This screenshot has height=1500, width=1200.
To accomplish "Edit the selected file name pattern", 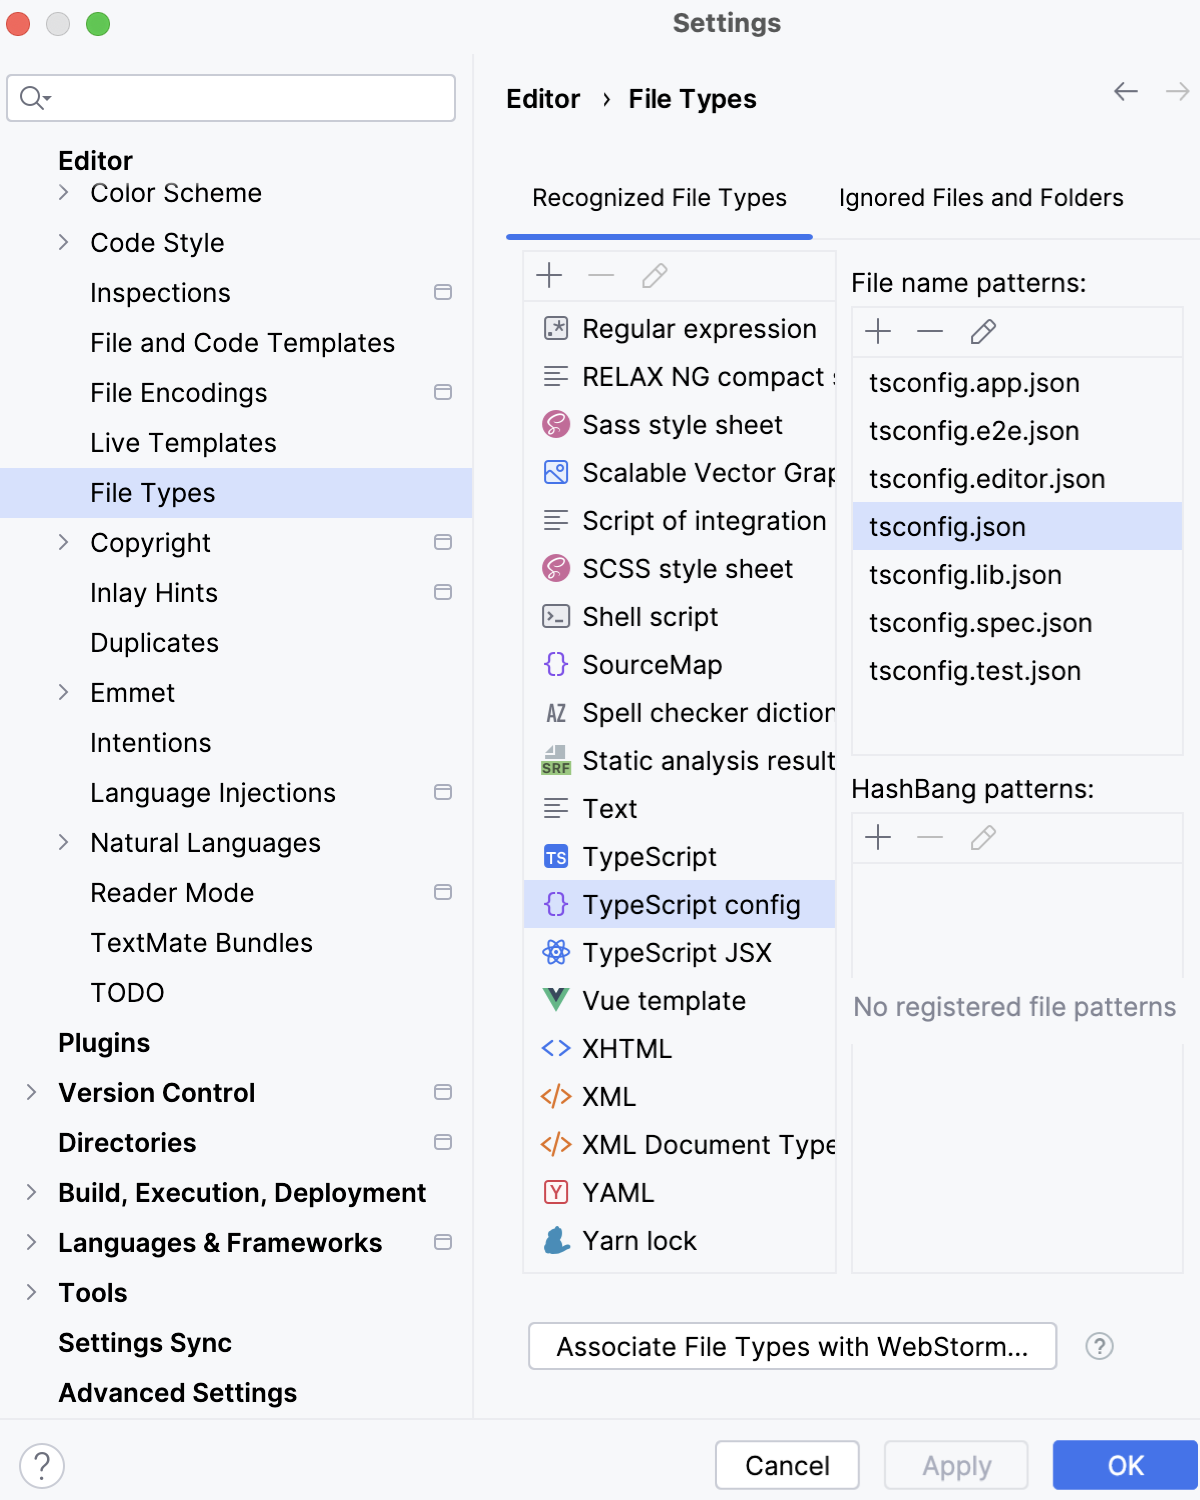I will (983, 331).
